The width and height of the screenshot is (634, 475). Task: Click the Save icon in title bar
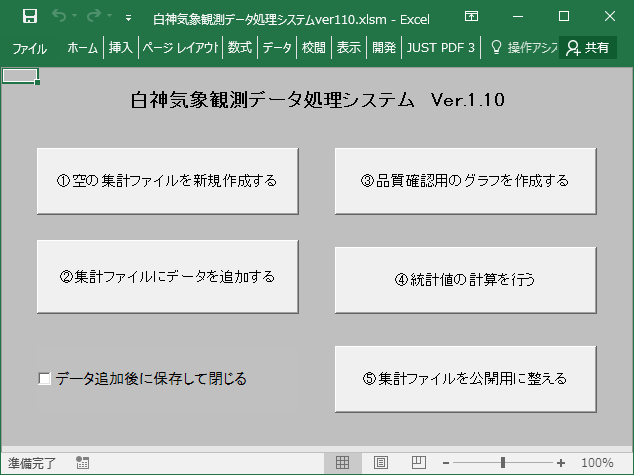pos(30,17)
